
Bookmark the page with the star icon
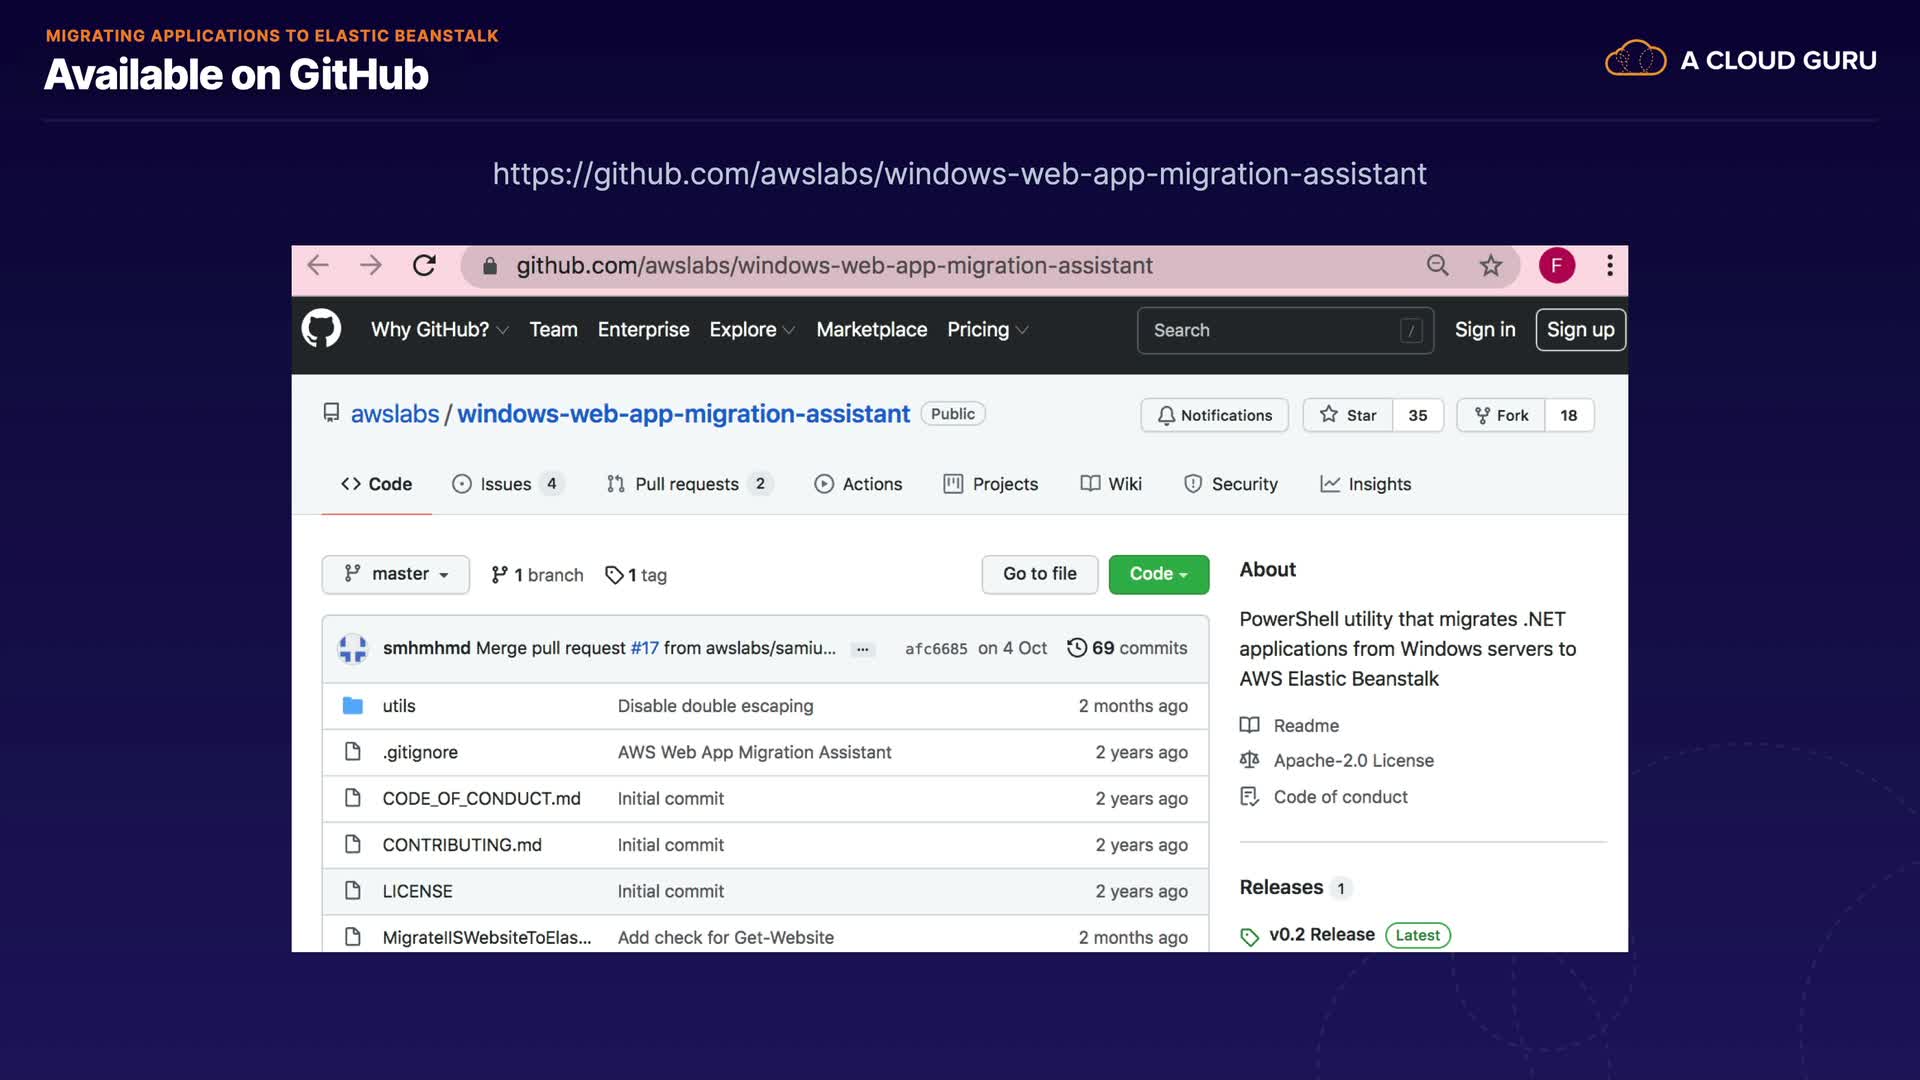[1490, 265]
